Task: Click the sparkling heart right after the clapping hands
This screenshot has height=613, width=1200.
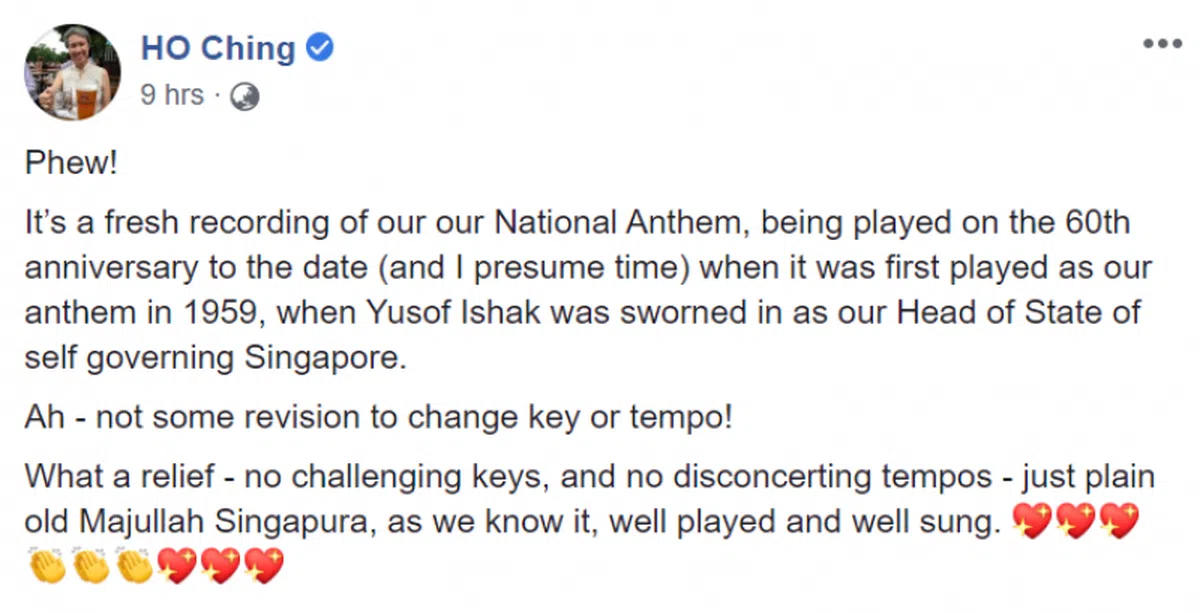Action: coord(177,566)
